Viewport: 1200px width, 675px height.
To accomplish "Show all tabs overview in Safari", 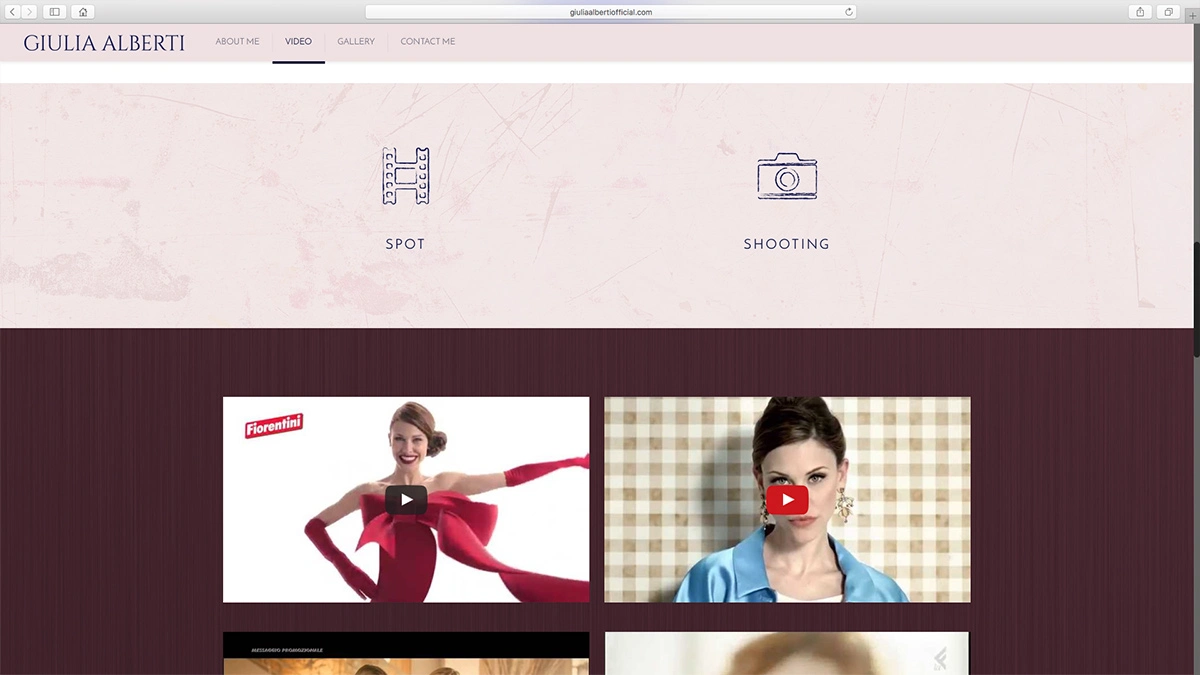I will (x=1168, y=12).
